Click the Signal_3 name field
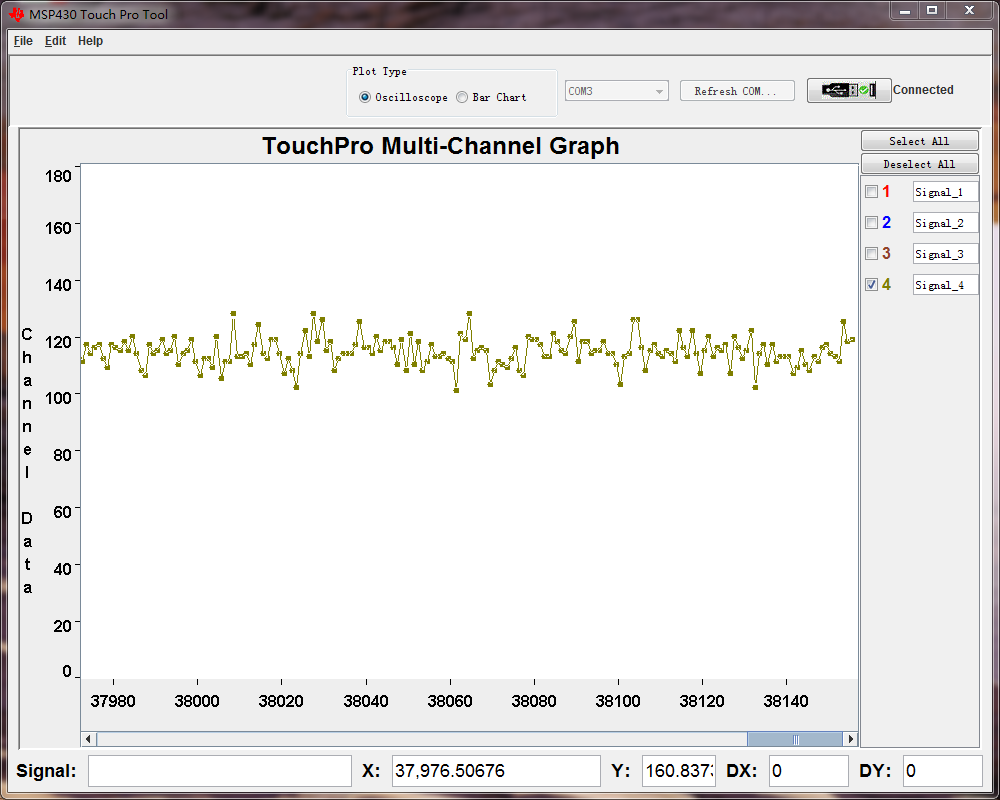 click(x=945, y=254)
